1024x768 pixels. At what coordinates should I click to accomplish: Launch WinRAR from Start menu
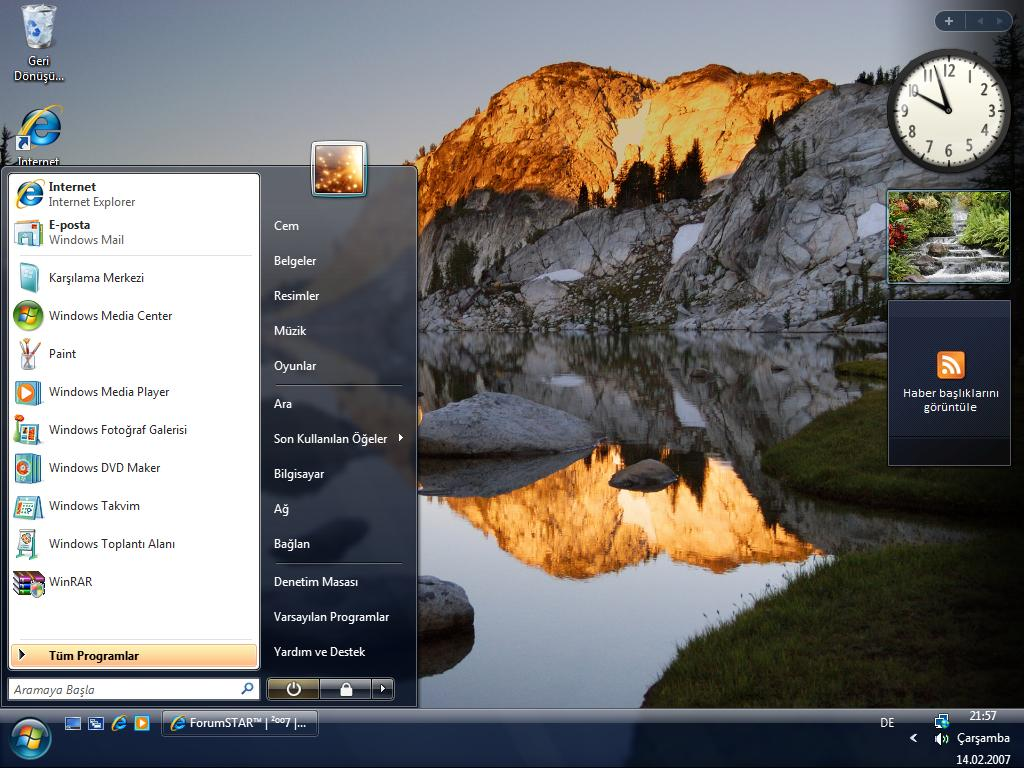[x=134, y=581]
